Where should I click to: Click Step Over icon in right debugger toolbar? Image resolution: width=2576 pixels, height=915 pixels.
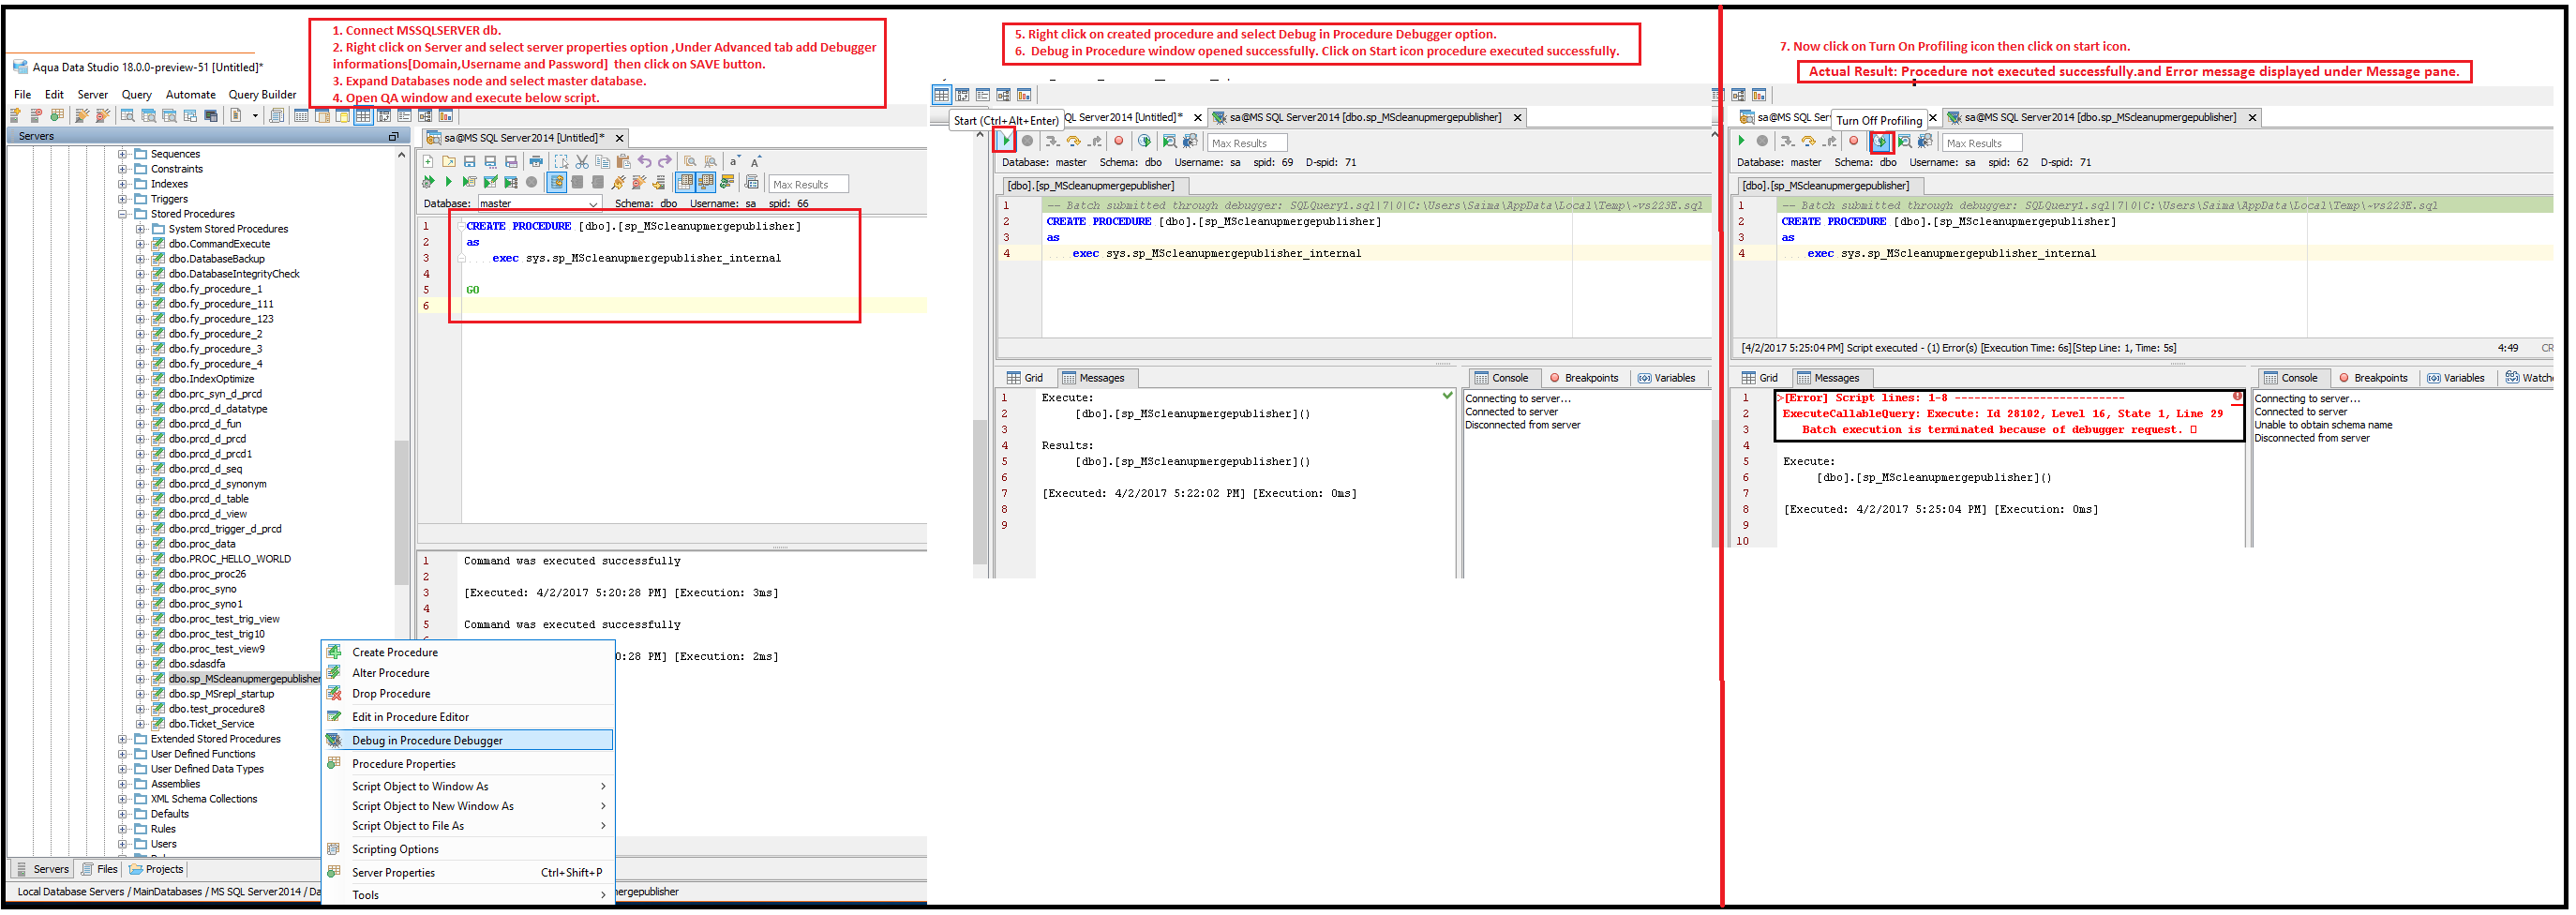pos(1809,141)
